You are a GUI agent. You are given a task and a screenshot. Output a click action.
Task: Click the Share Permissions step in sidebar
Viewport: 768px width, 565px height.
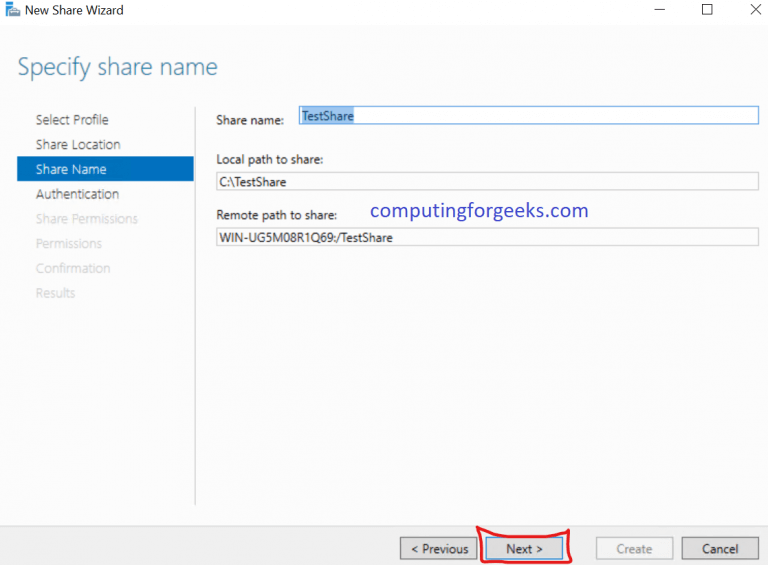[x=86, y=219]
